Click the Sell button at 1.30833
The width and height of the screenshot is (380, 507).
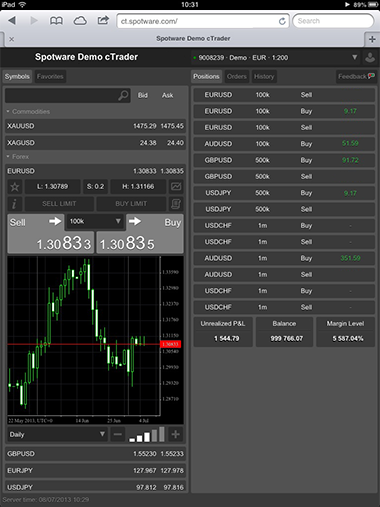coord(51,234)
